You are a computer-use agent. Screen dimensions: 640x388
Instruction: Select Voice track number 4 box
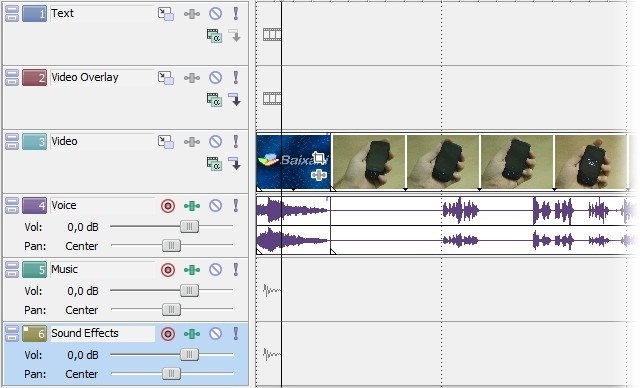[x=34, y=206]
